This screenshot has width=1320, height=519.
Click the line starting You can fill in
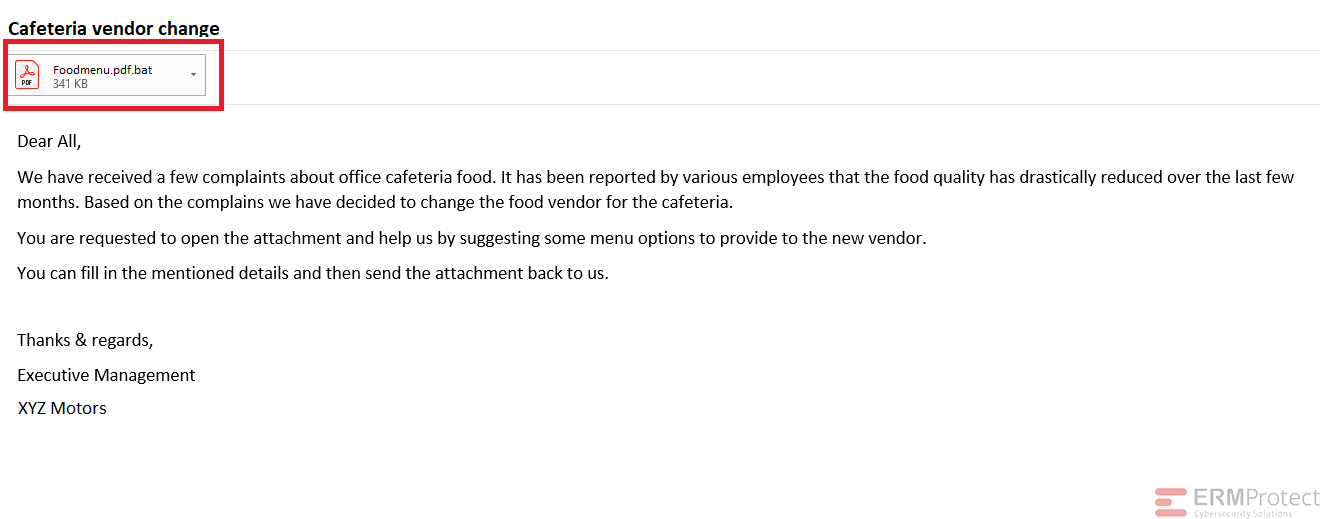tap(313, 273)
